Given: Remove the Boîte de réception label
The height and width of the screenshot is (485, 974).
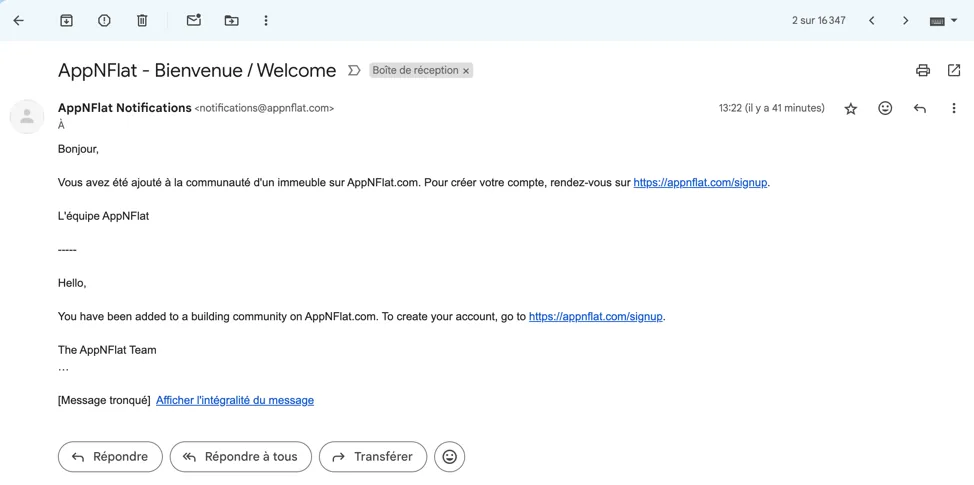Looking at the screenshot, I should [466, 71].
